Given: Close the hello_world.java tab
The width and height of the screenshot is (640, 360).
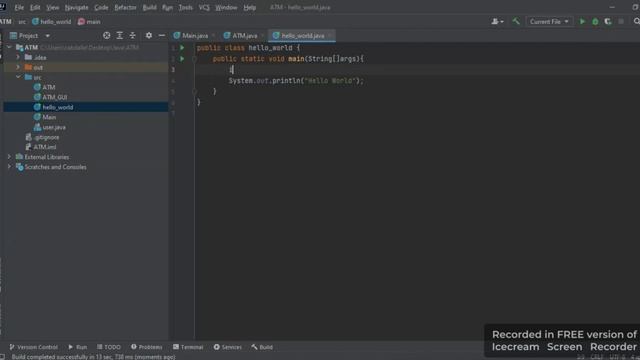Looking at the screenshot, I should pos(330,36).
